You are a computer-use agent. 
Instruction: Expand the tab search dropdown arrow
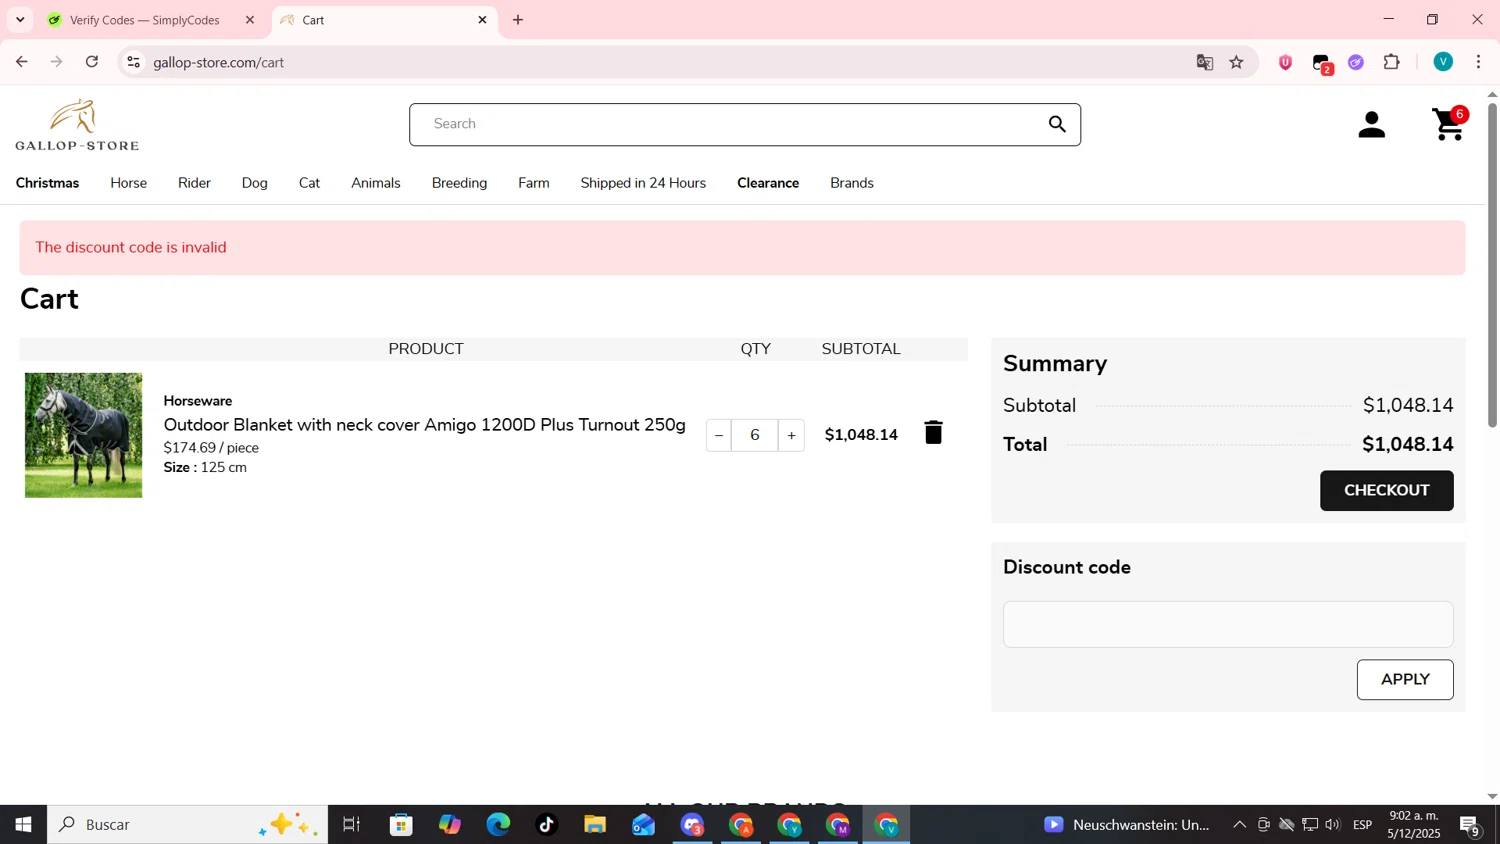(x=20, y=20)
